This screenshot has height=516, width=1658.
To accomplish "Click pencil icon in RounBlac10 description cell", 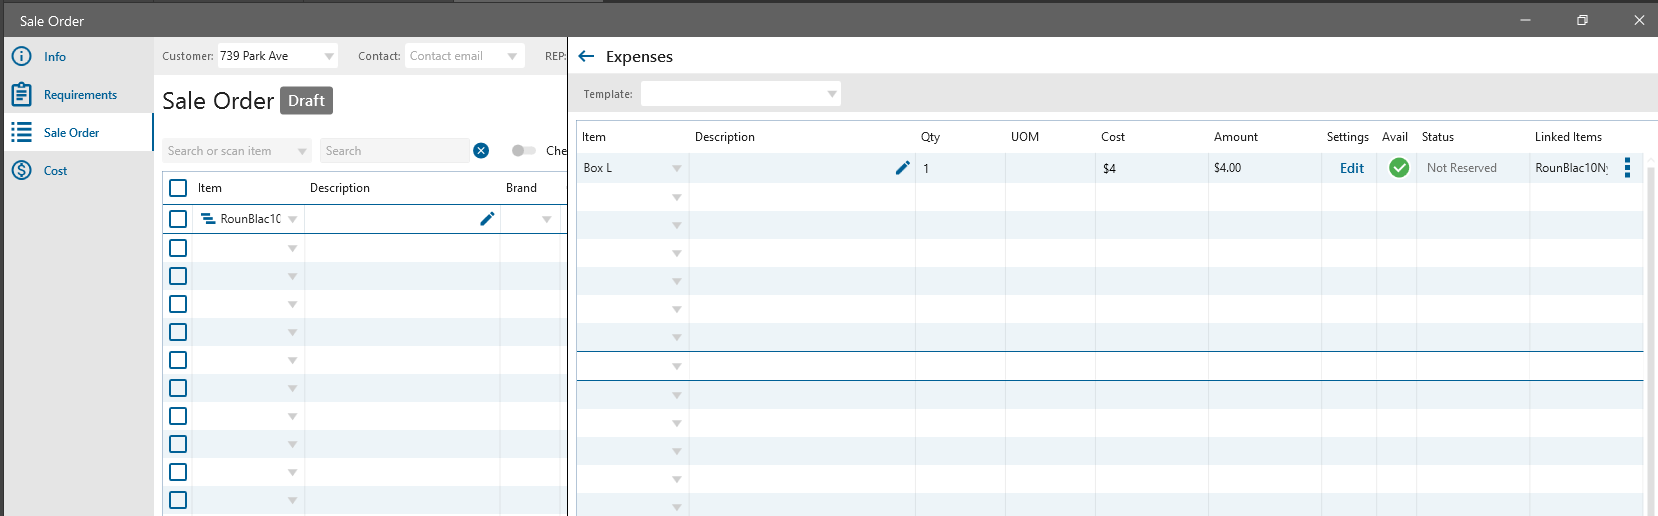I will click(487, 219).
